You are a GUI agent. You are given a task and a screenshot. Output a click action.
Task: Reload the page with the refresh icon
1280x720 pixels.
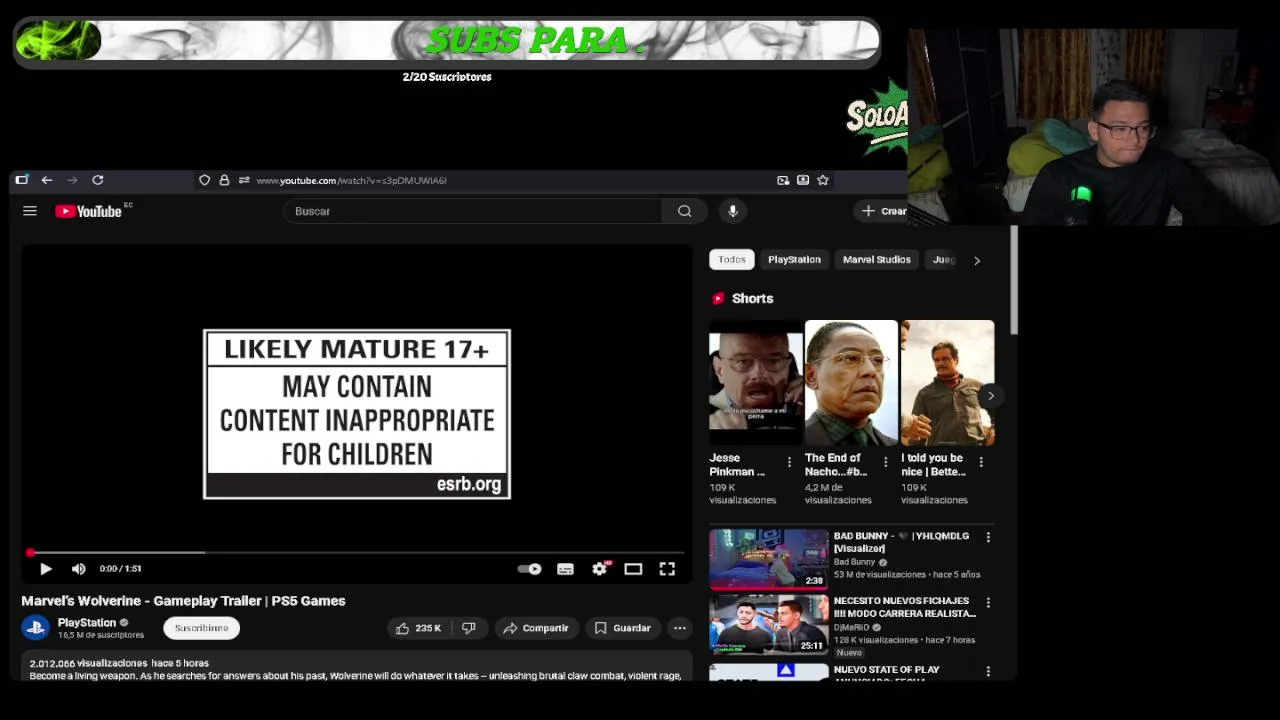click(98, 180)
